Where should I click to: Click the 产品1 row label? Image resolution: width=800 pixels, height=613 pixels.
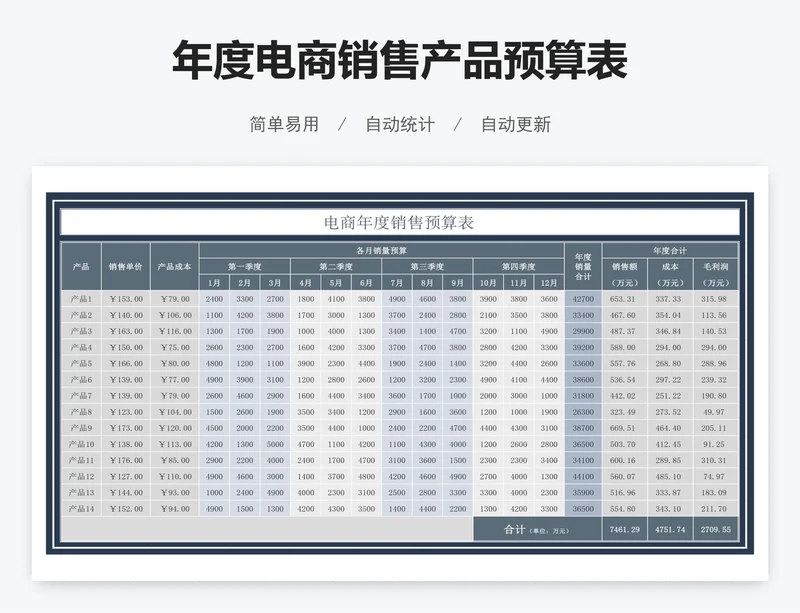click(x=81, y=299)
